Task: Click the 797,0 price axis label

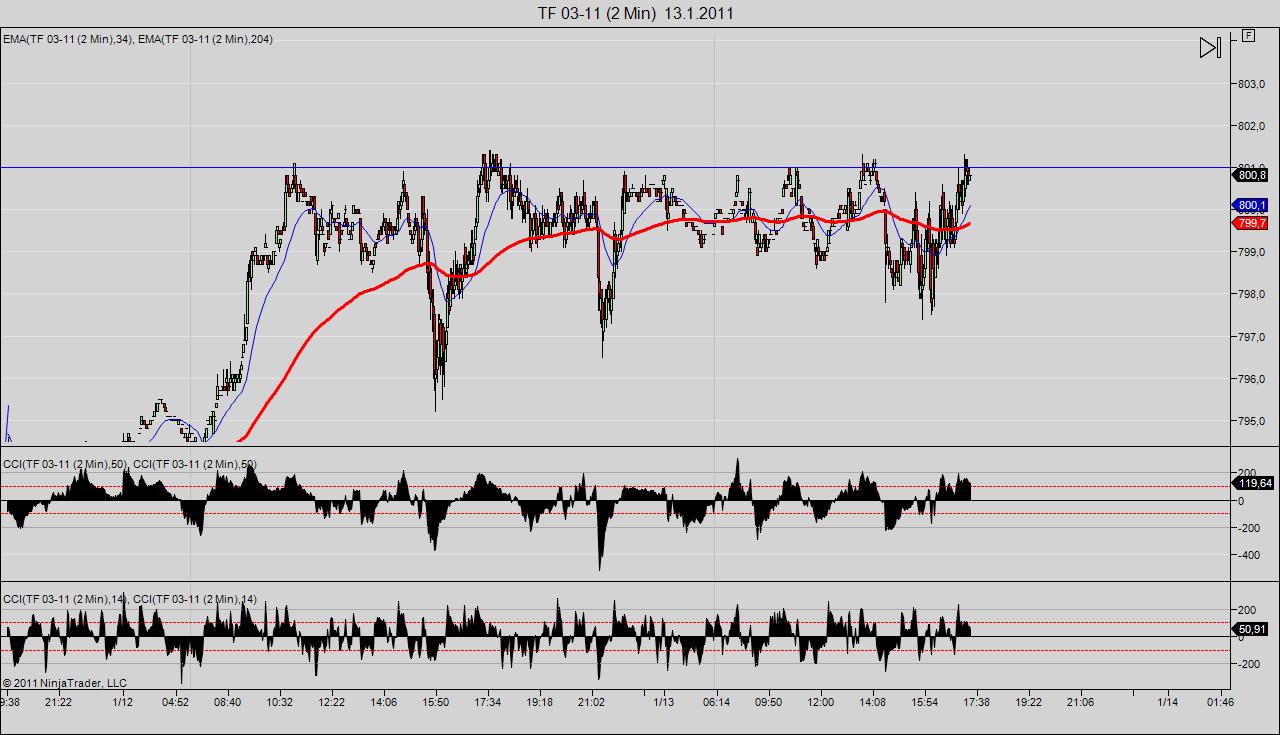Action: tap(1252, 337)
